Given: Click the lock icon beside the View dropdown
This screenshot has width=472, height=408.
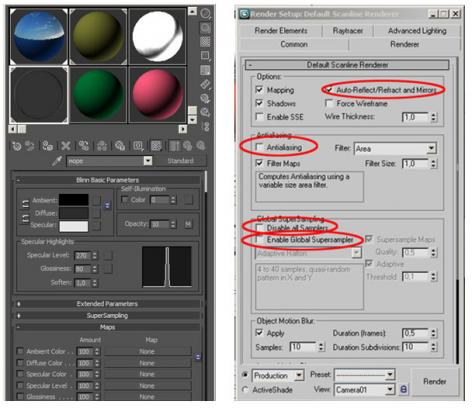Looking at the screenshot, I should coord(403,389).
